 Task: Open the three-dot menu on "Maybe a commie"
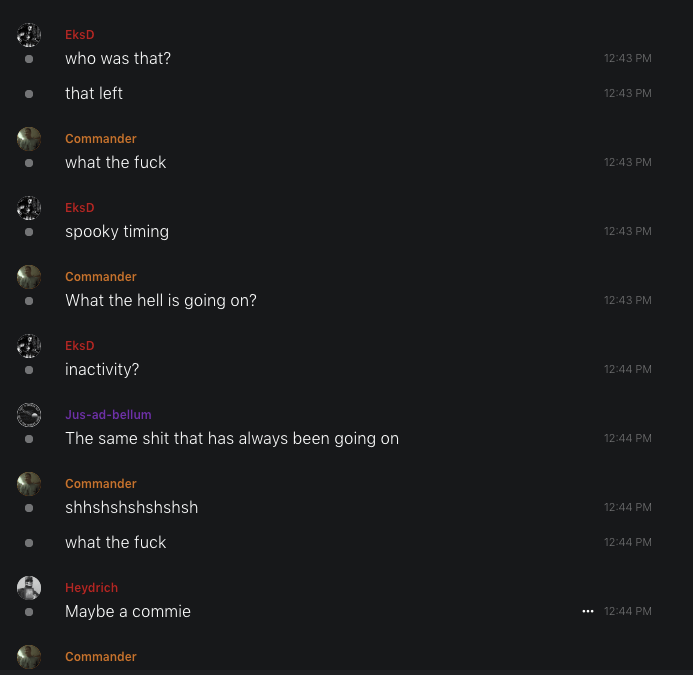point(588,611)
